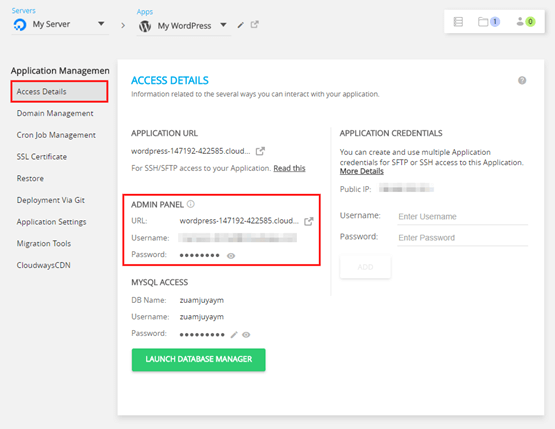
Task: Click breadcrumb chevron between server and app
Action: (x=123, y=25)
